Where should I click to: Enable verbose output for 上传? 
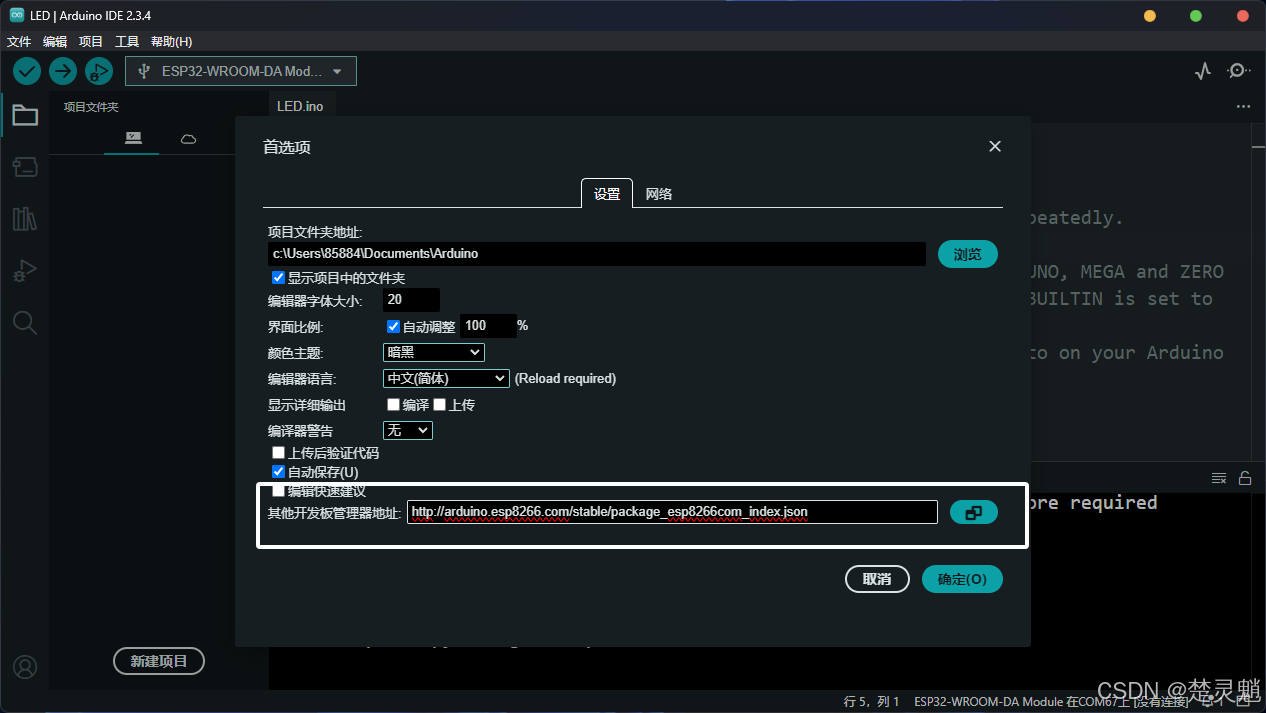click(439, 405)
